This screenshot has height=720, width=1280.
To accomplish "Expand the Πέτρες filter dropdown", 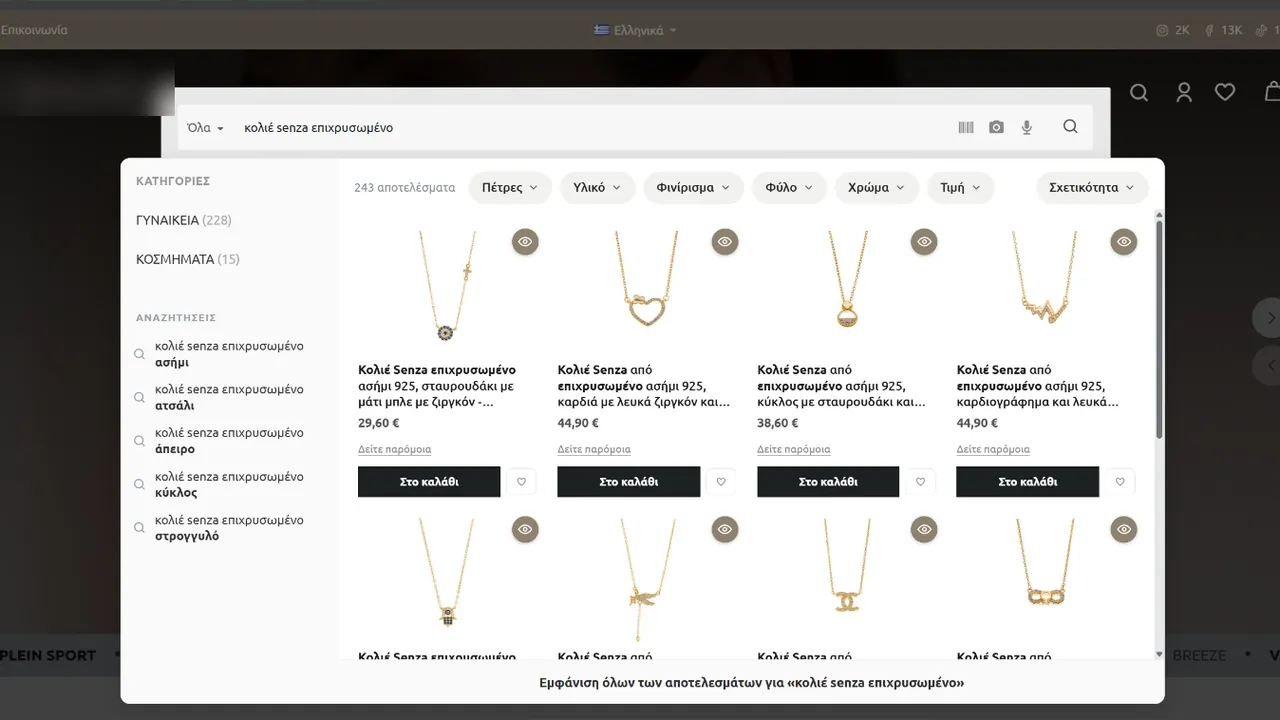I will click(509, 187).
